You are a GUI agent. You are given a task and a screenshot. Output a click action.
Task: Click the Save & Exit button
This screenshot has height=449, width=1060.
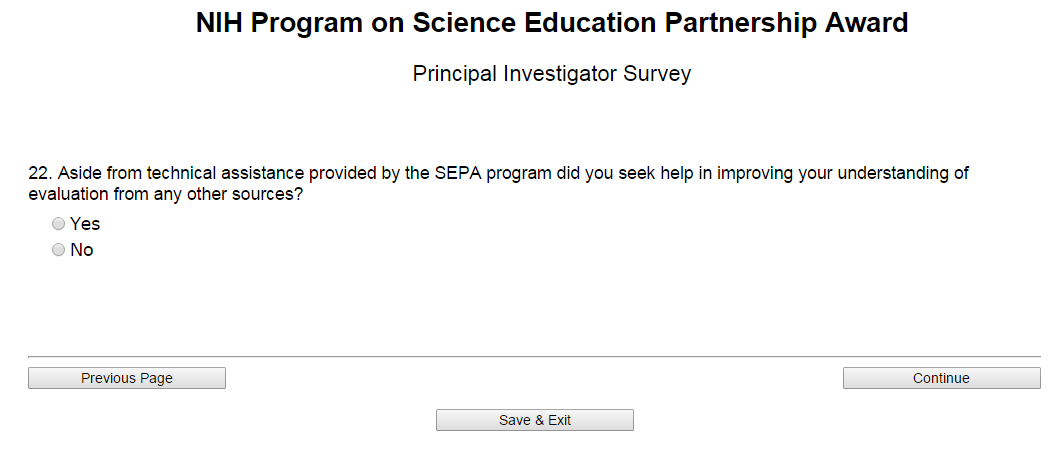coord(535,420)
